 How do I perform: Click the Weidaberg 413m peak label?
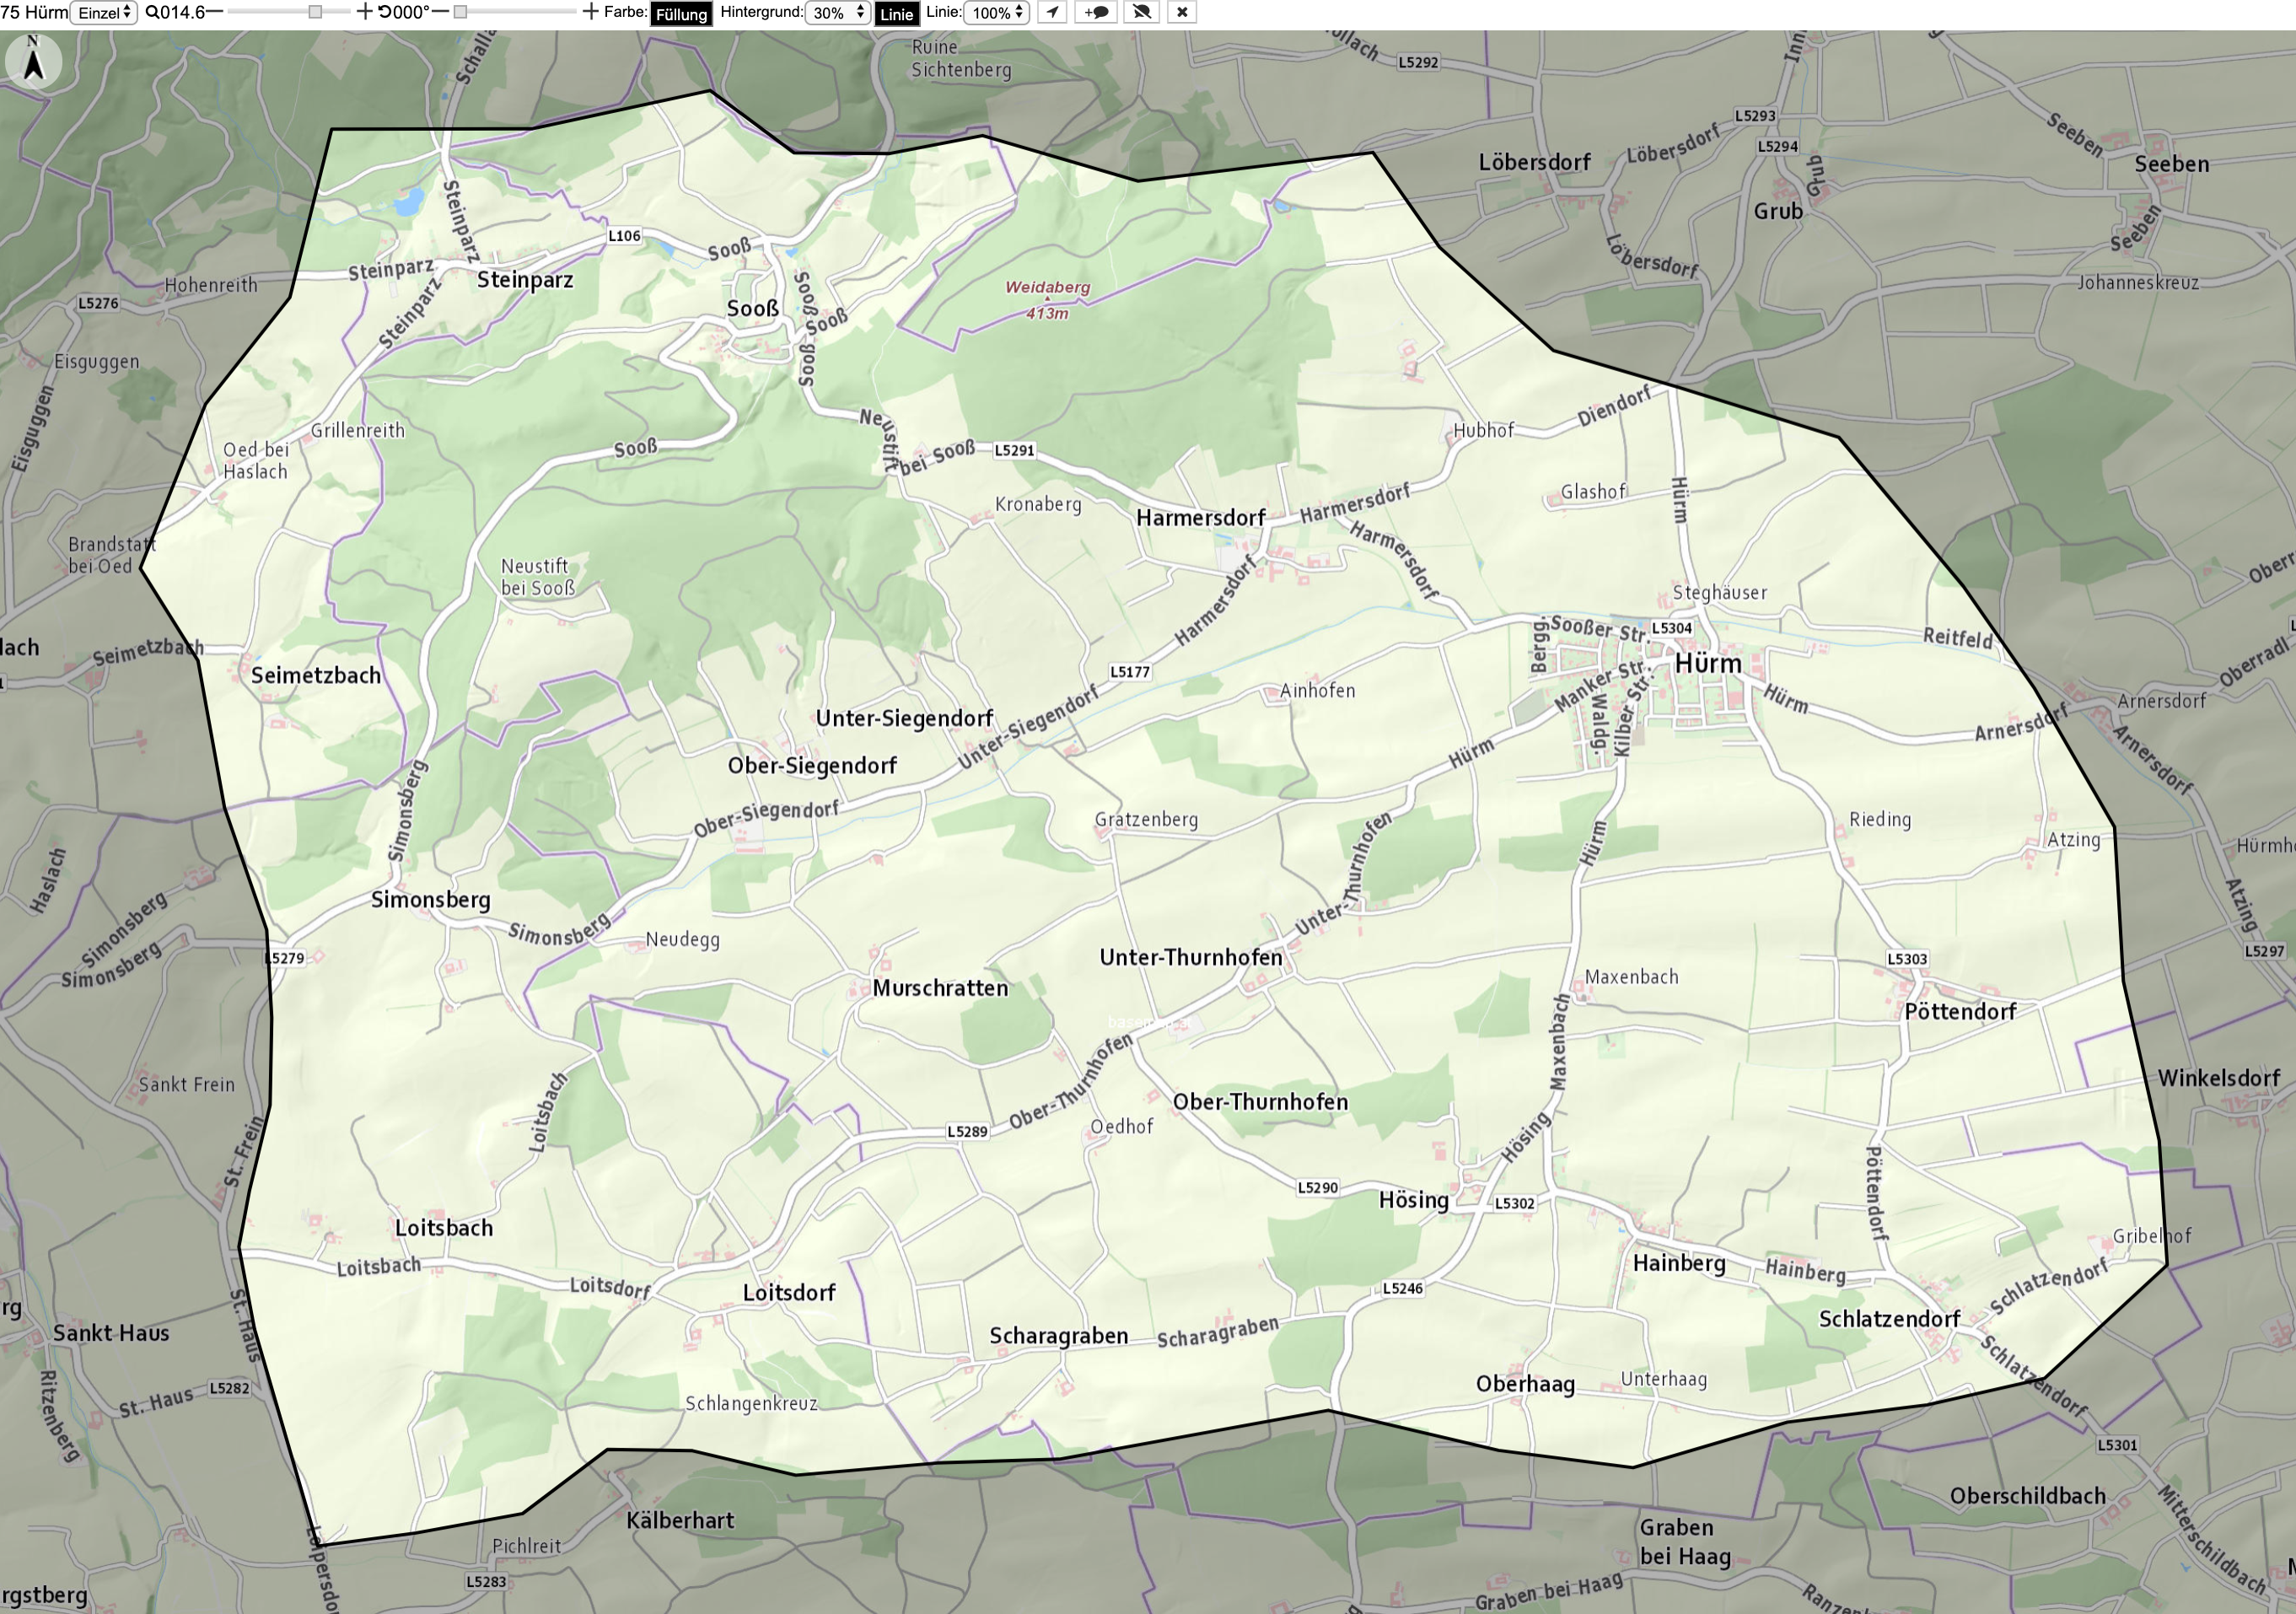coord(1047,299)
